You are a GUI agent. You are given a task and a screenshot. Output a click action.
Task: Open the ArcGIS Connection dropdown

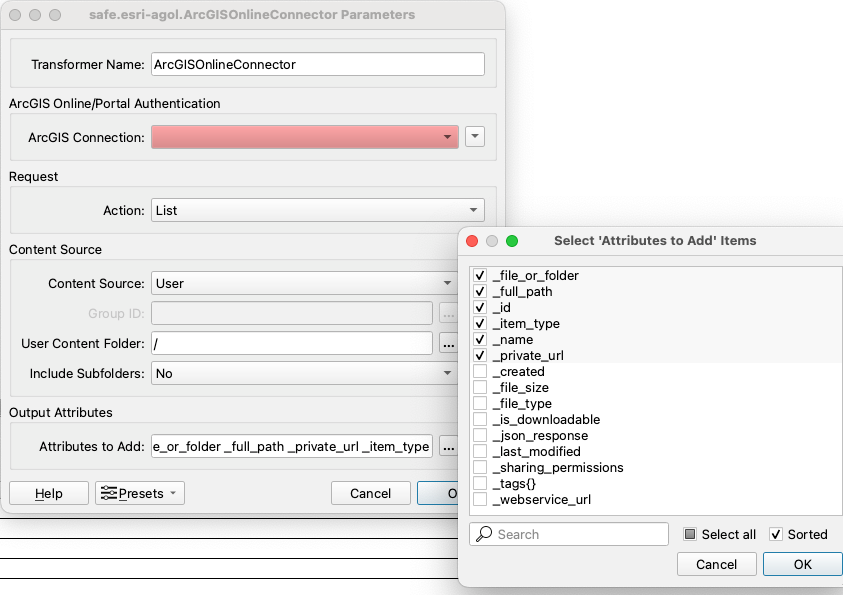coord(305,137)
